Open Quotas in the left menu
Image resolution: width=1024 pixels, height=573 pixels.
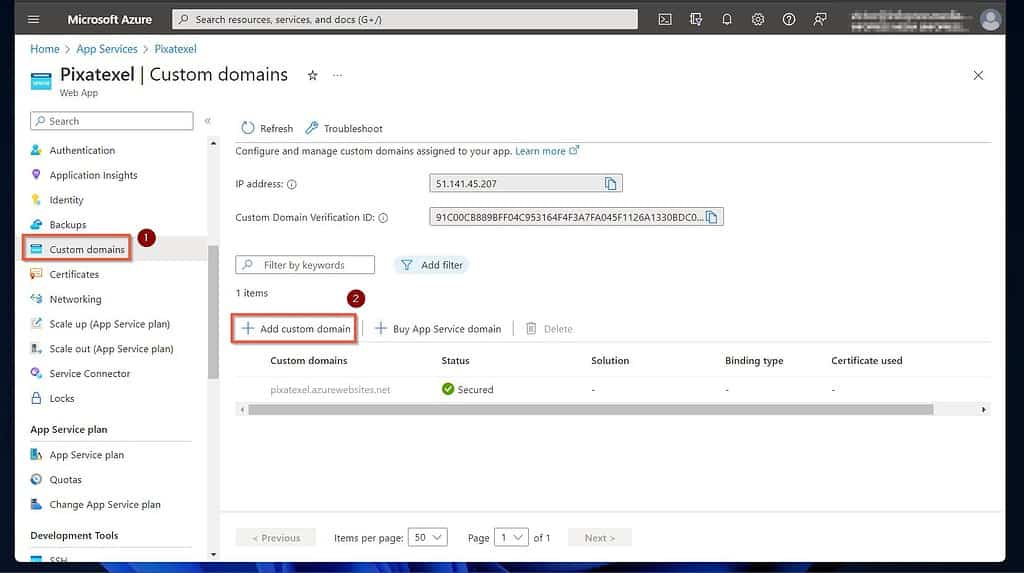(x=65, y=480)
